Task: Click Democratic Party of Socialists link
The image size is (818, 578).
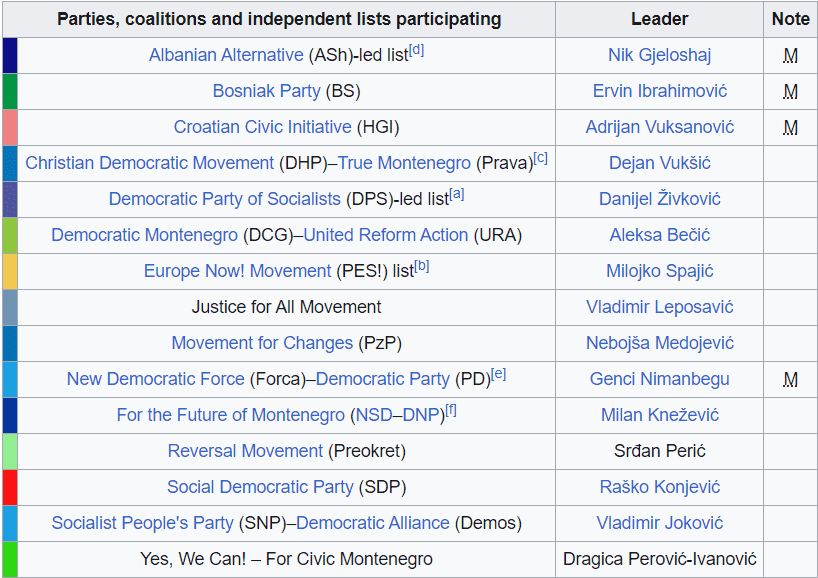Action: (225, 199)
